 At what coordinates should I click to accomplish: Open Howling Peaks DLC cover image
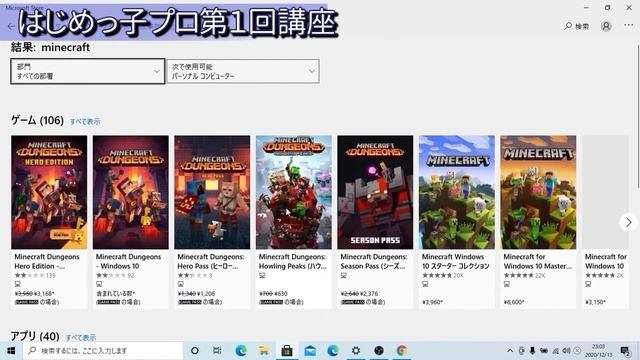294,192
